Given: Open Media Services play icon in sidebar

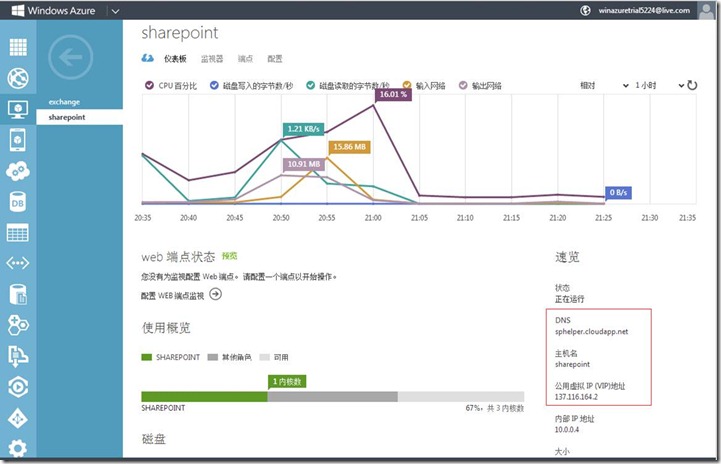Looking at the screenshot, I should coord(18,387).
